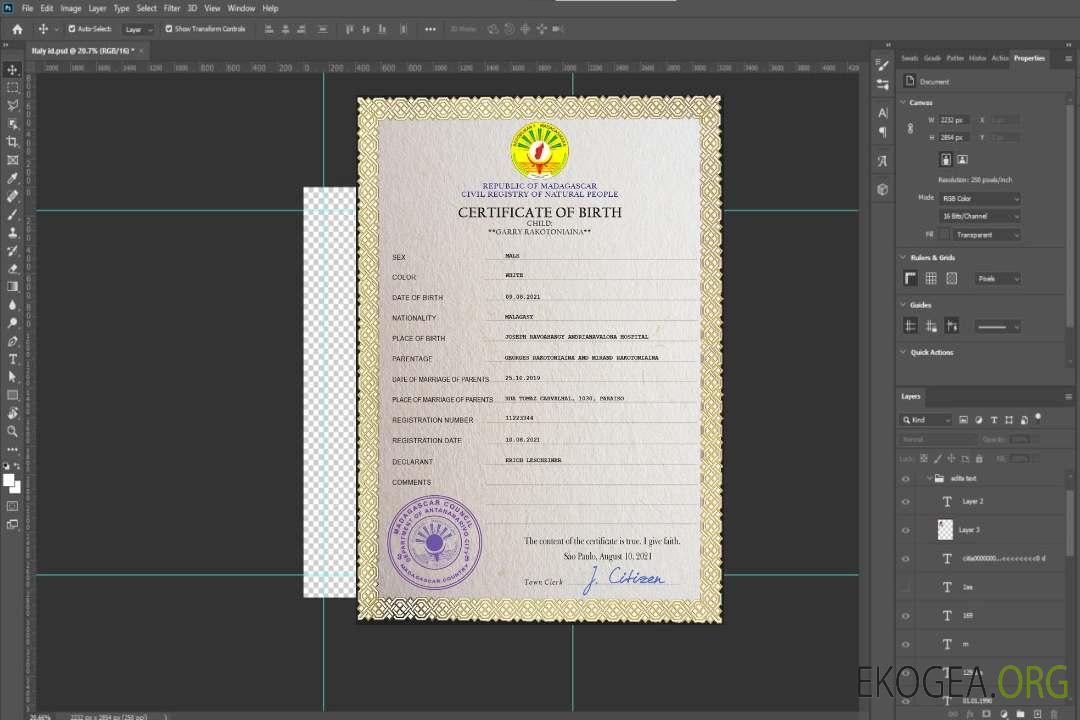This screenshot has width=1080, height=720.
Task: Open the Auto-Select Layer dropdown
Action: click(138, 29)
